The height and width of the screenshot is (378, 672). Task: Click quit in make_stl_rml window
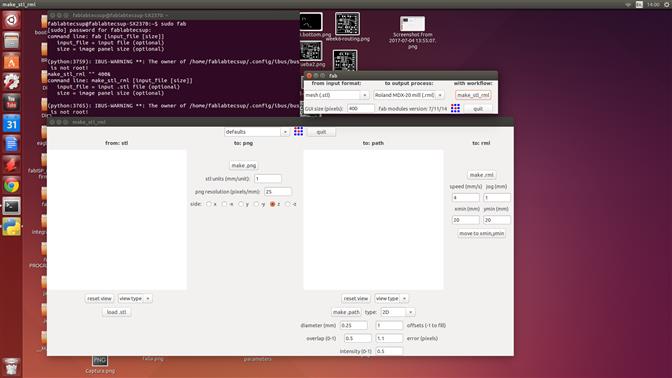[321, 132]
